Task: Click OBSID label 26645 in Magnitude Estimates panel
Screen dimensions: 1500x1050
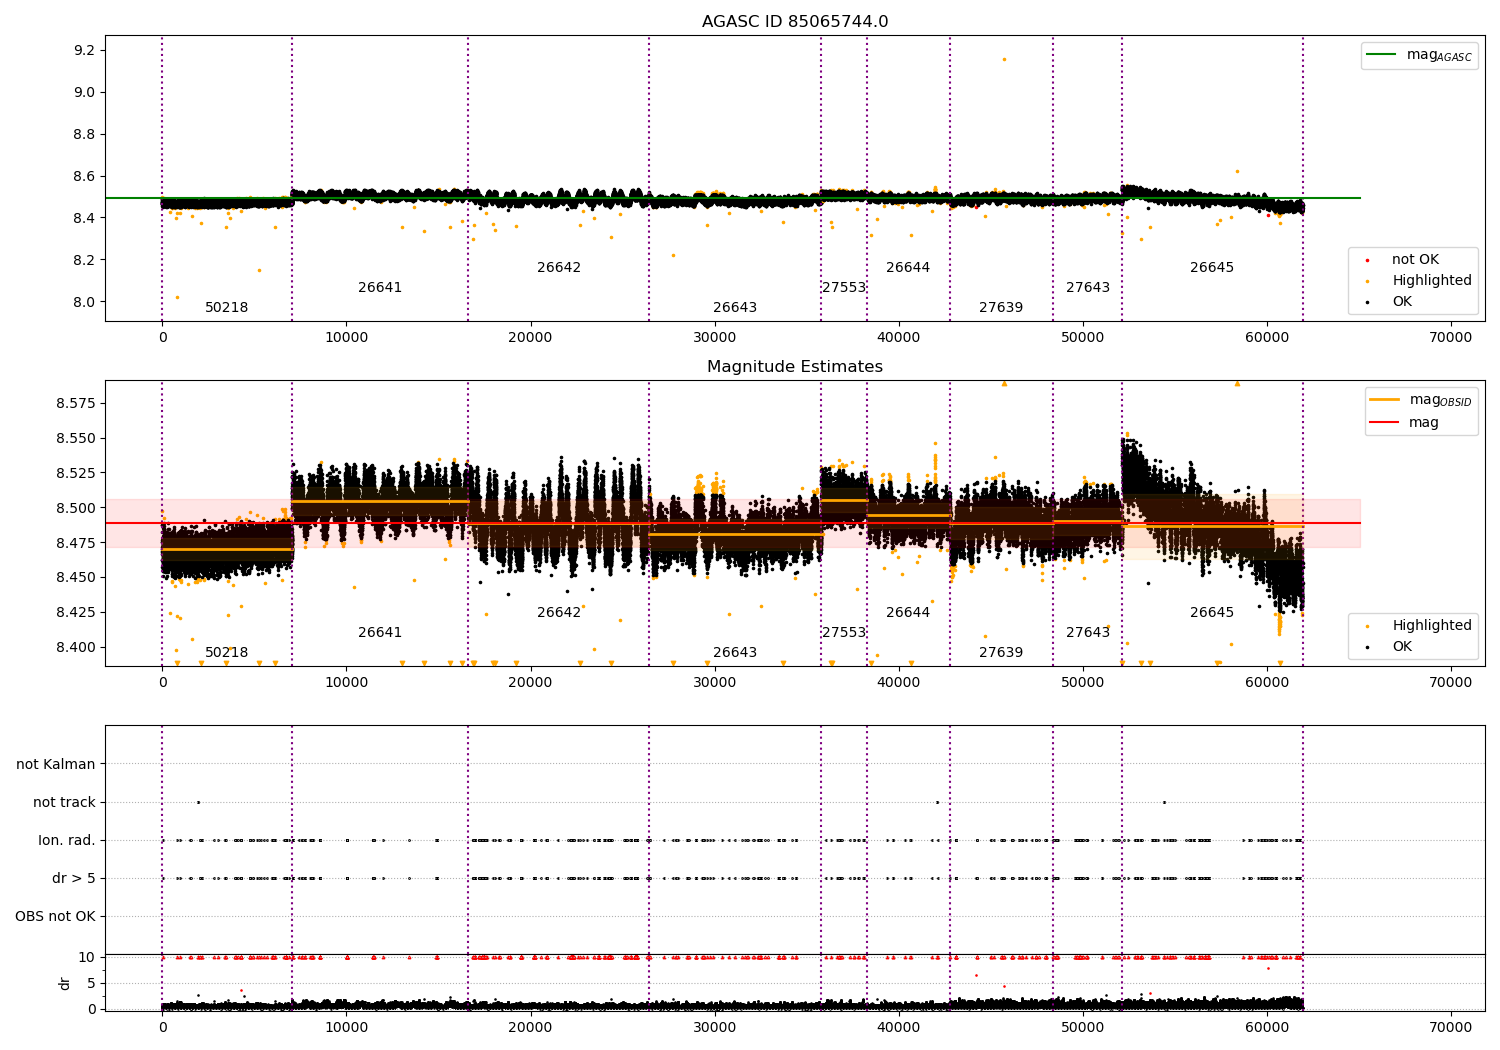Action: (x=1212, y=613)
